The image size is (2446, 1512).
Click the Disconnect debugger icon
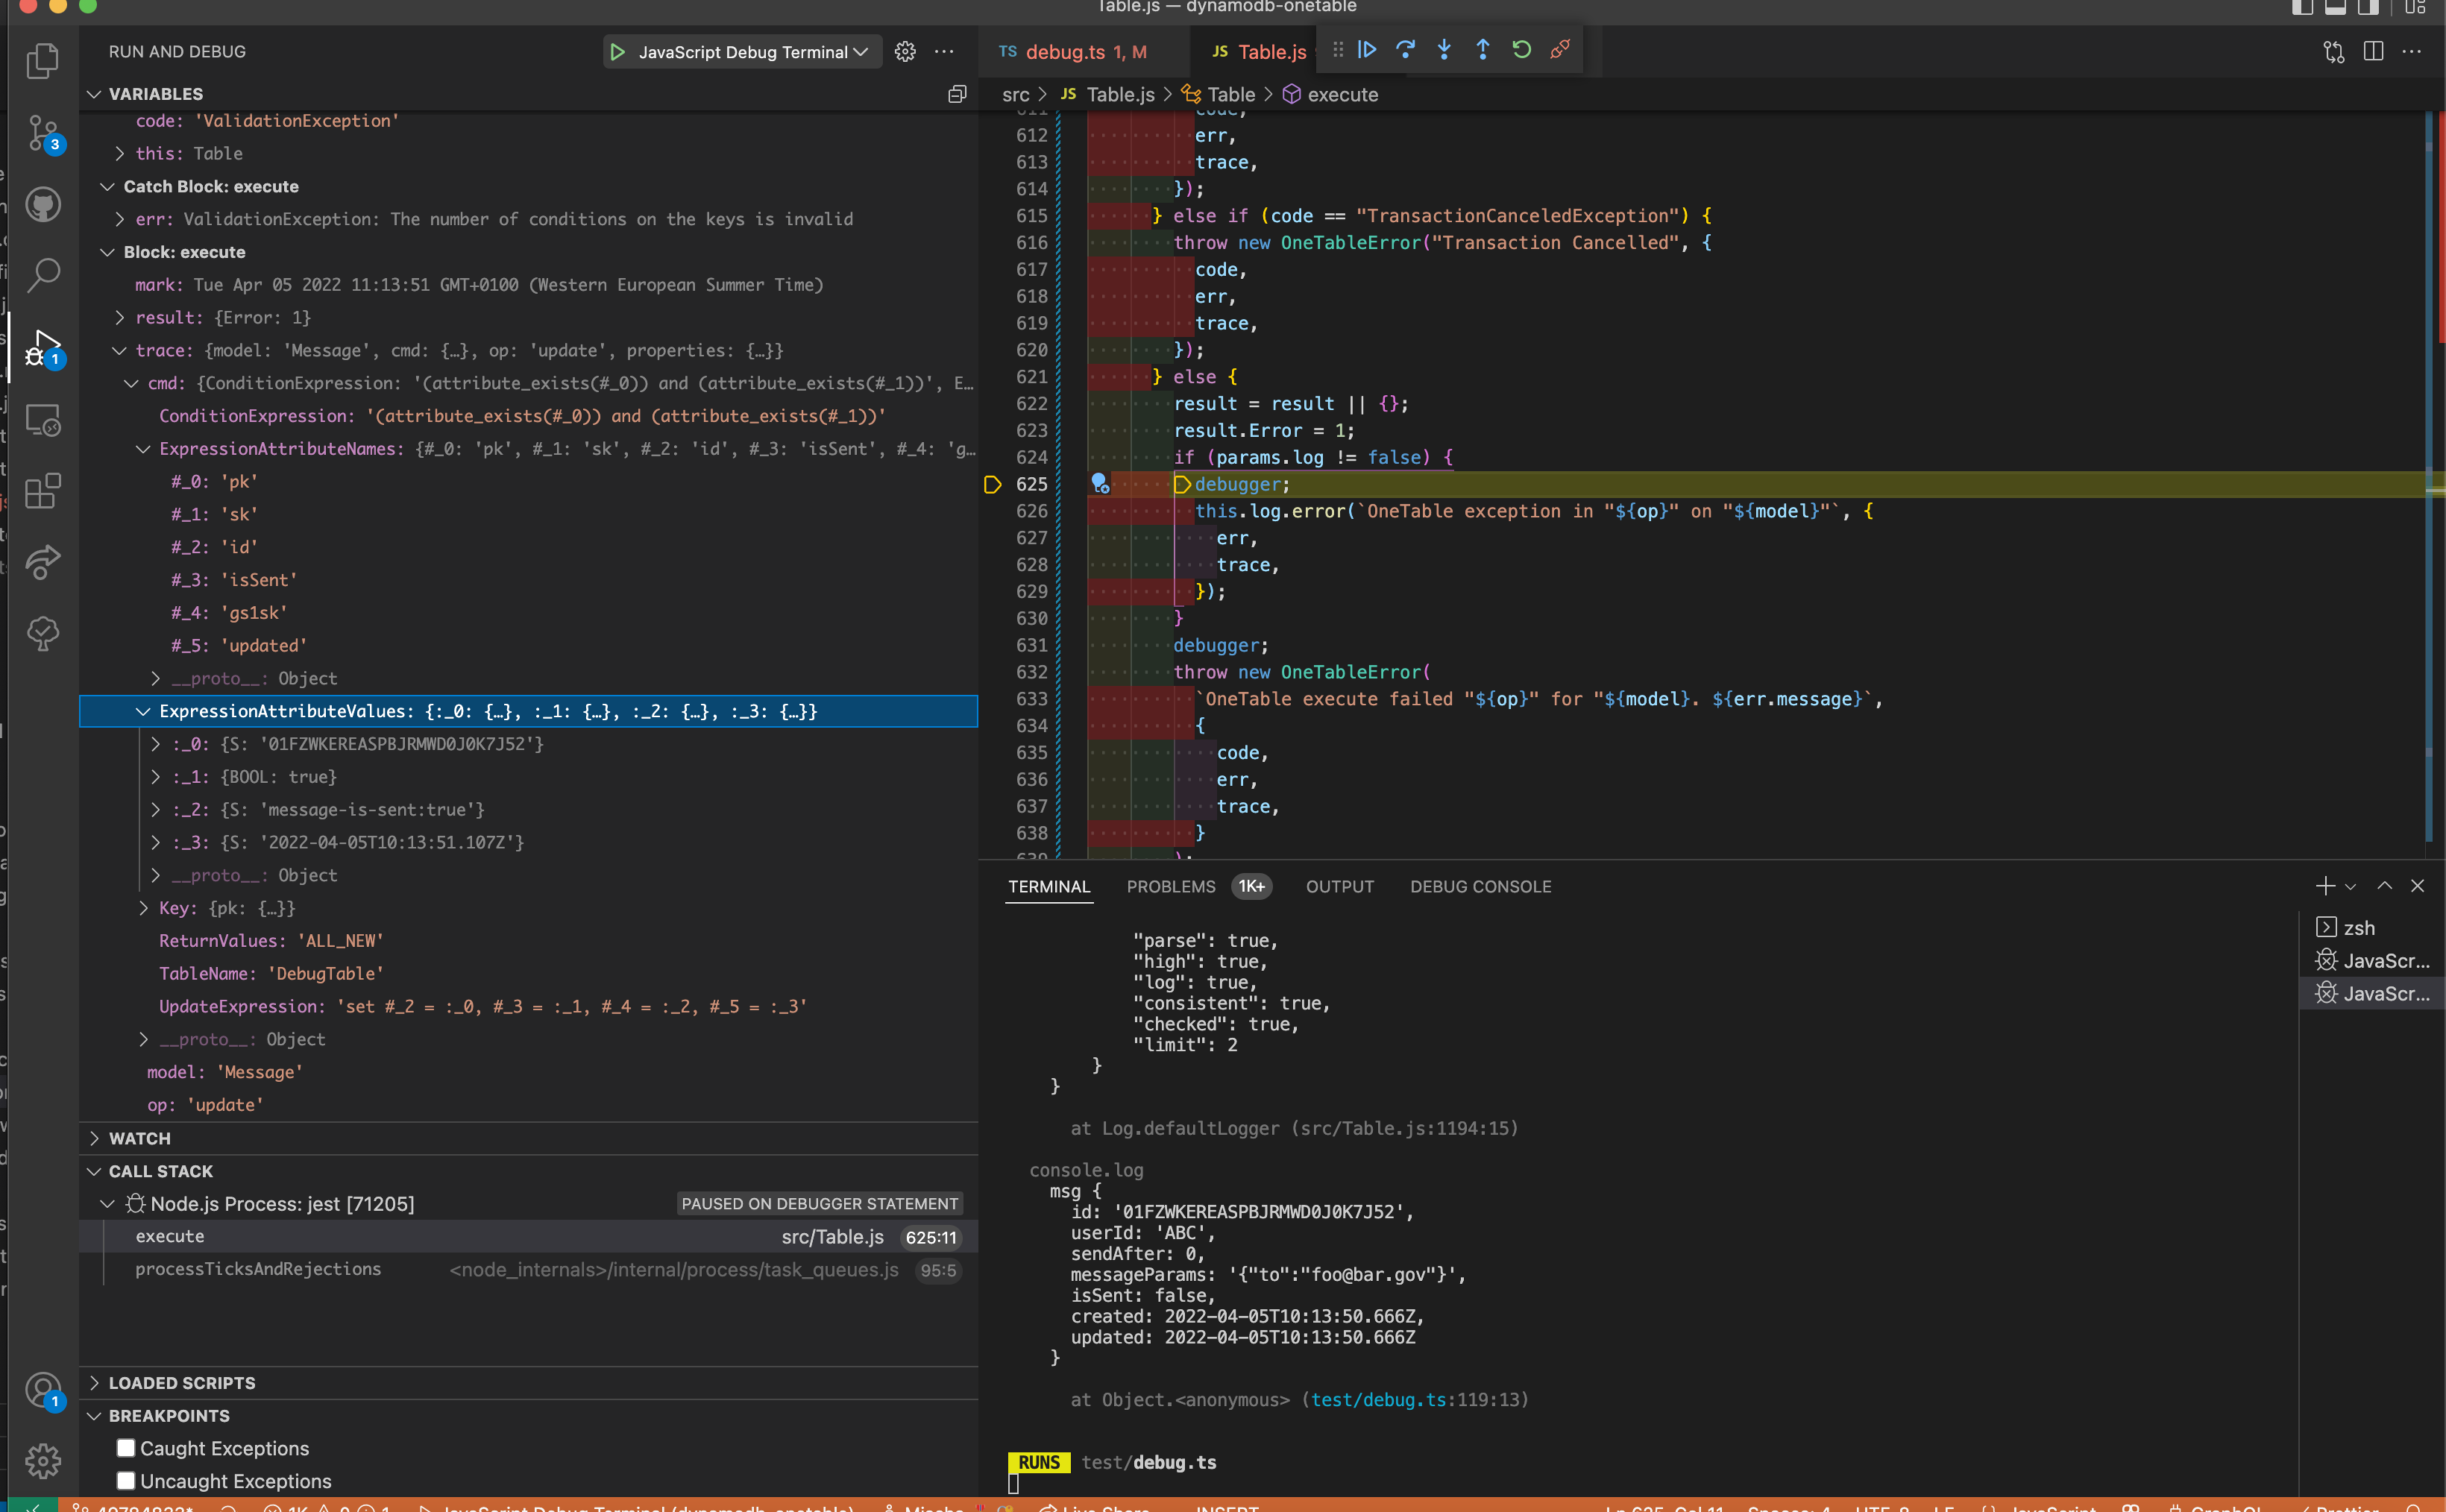click(1559, 50)
